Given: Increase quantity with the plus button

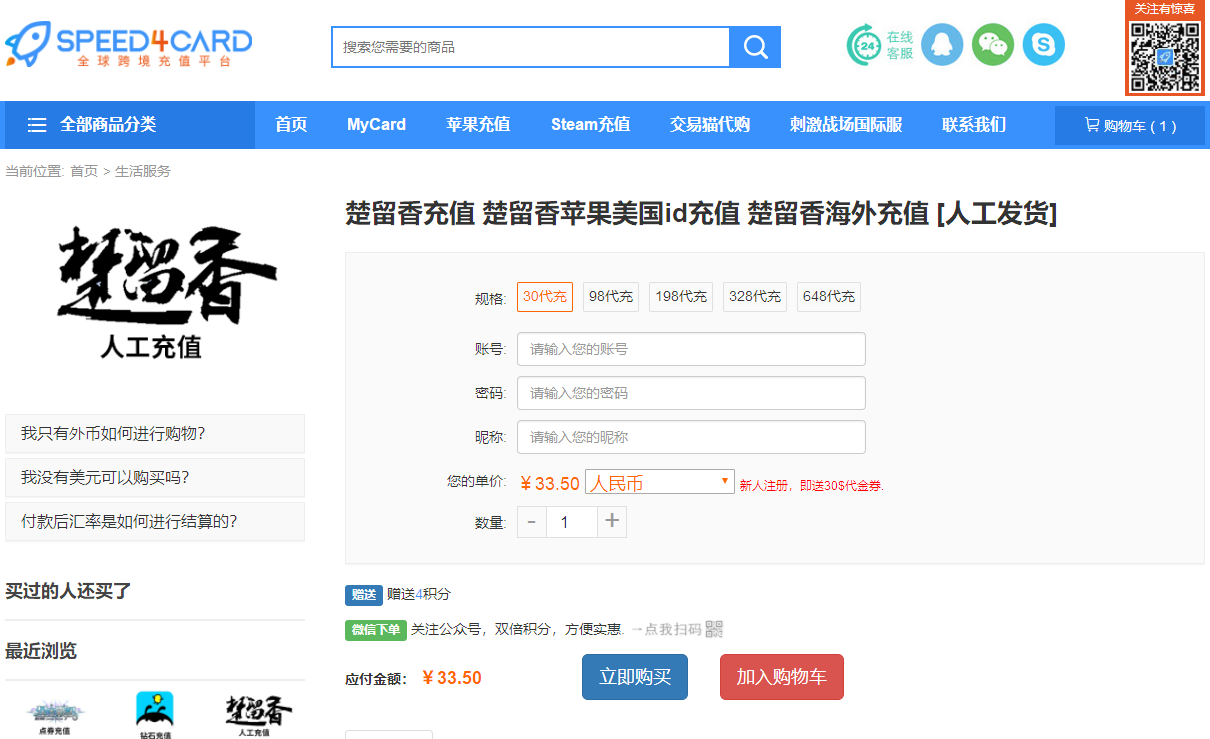Looking at the screenshot, I should click(612, 521).
